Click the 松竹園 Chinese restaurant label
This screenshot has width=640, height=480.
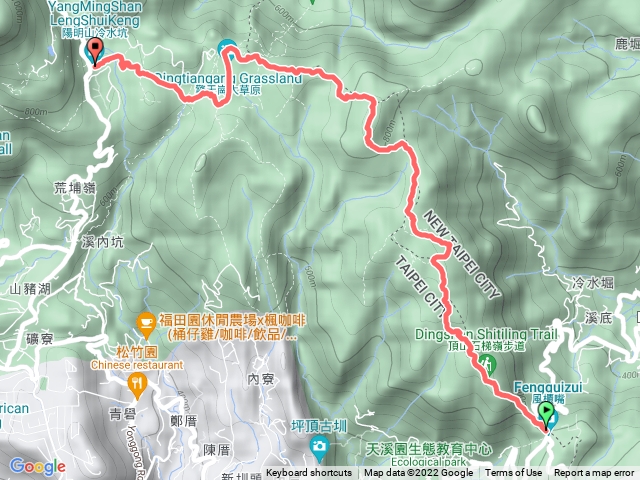(x=137, y=358)
